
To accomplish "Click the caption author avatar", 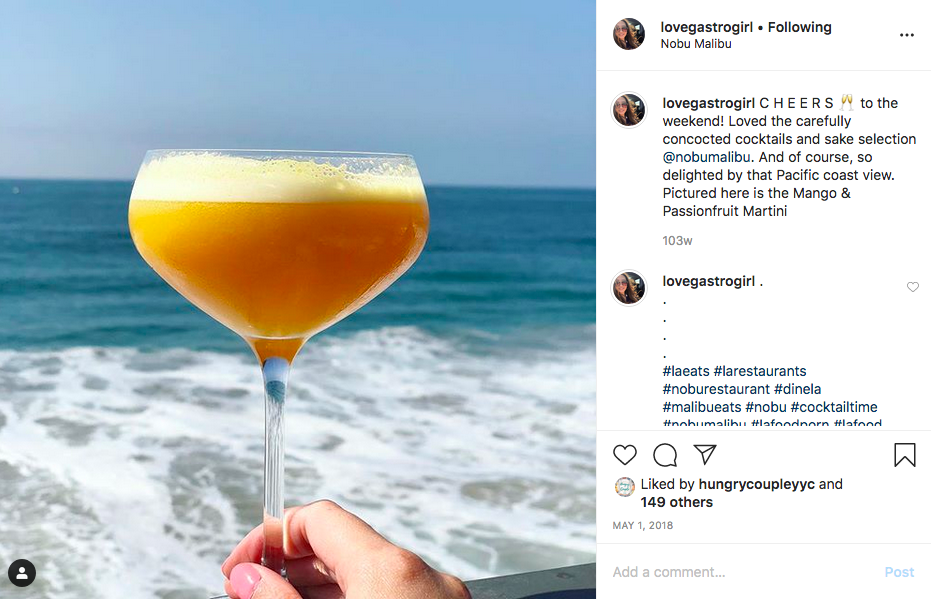I will point(629,110).
